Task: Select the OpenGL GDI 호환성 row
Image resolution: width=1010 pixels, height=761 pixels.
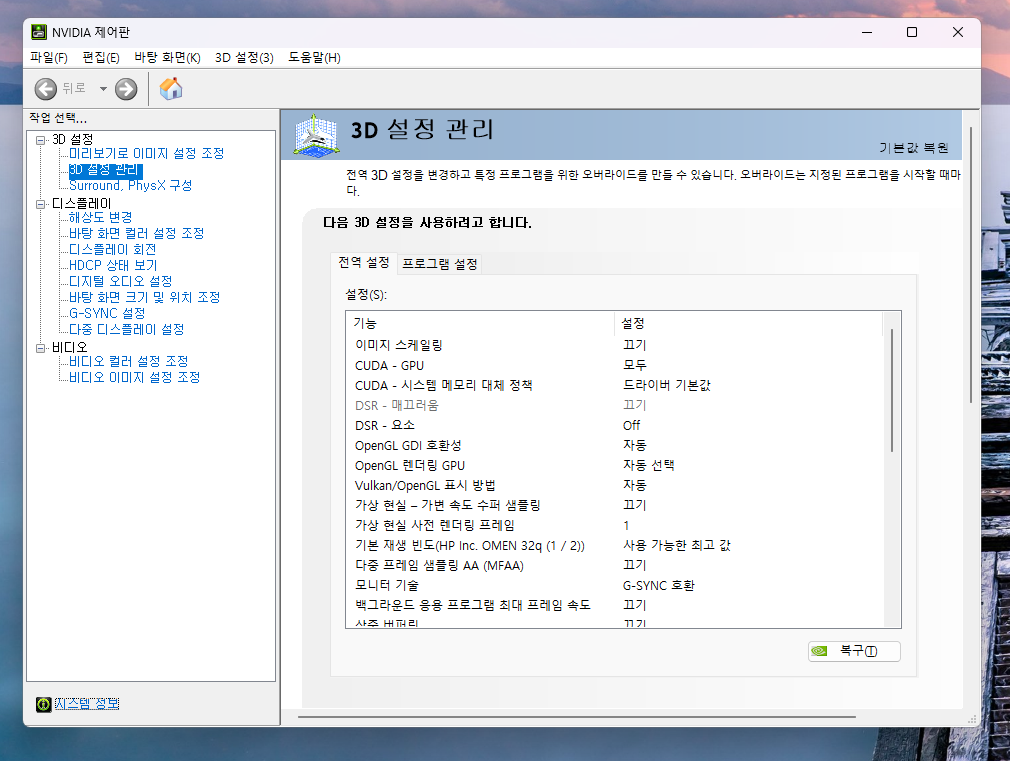Action: click(615, 445)
